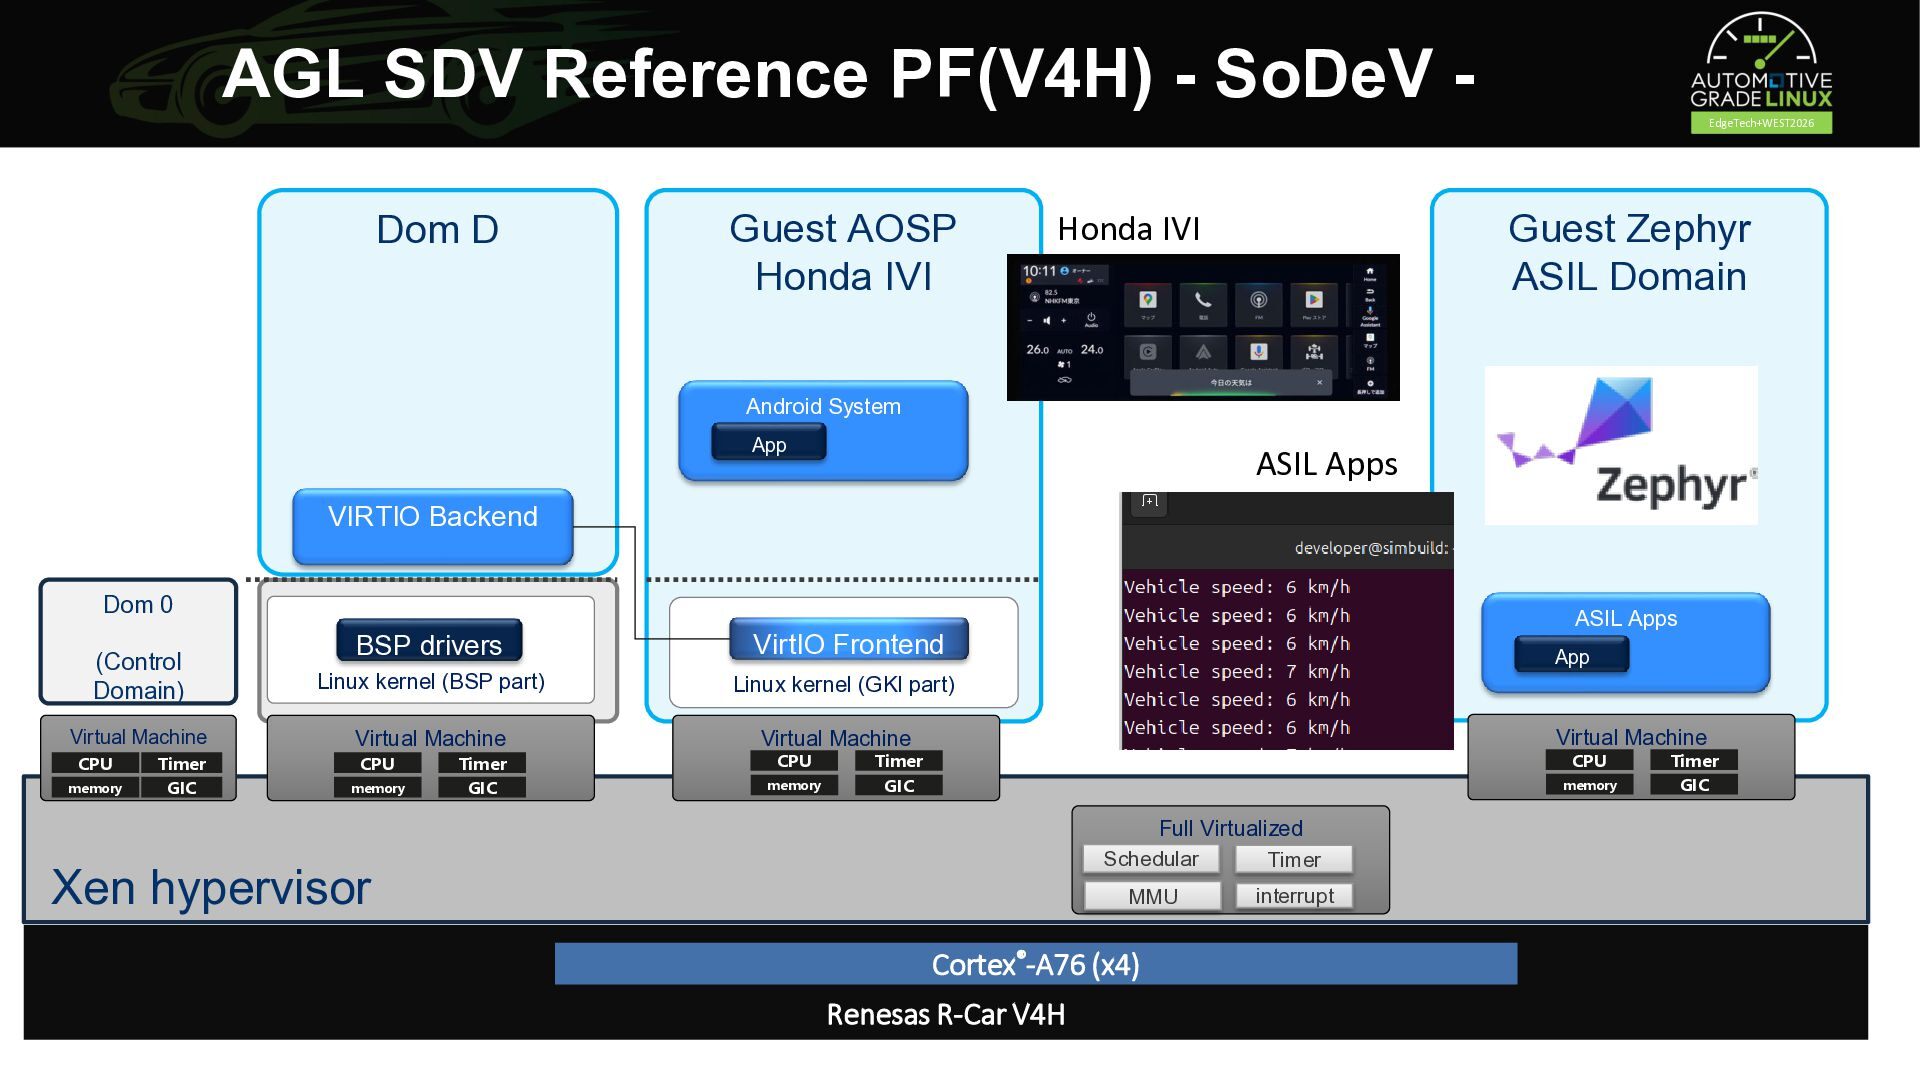Click GIC in Zephyr domain's Virtual Machine
Viewport: 1920px width, 1080px height.
(1694, 785)
